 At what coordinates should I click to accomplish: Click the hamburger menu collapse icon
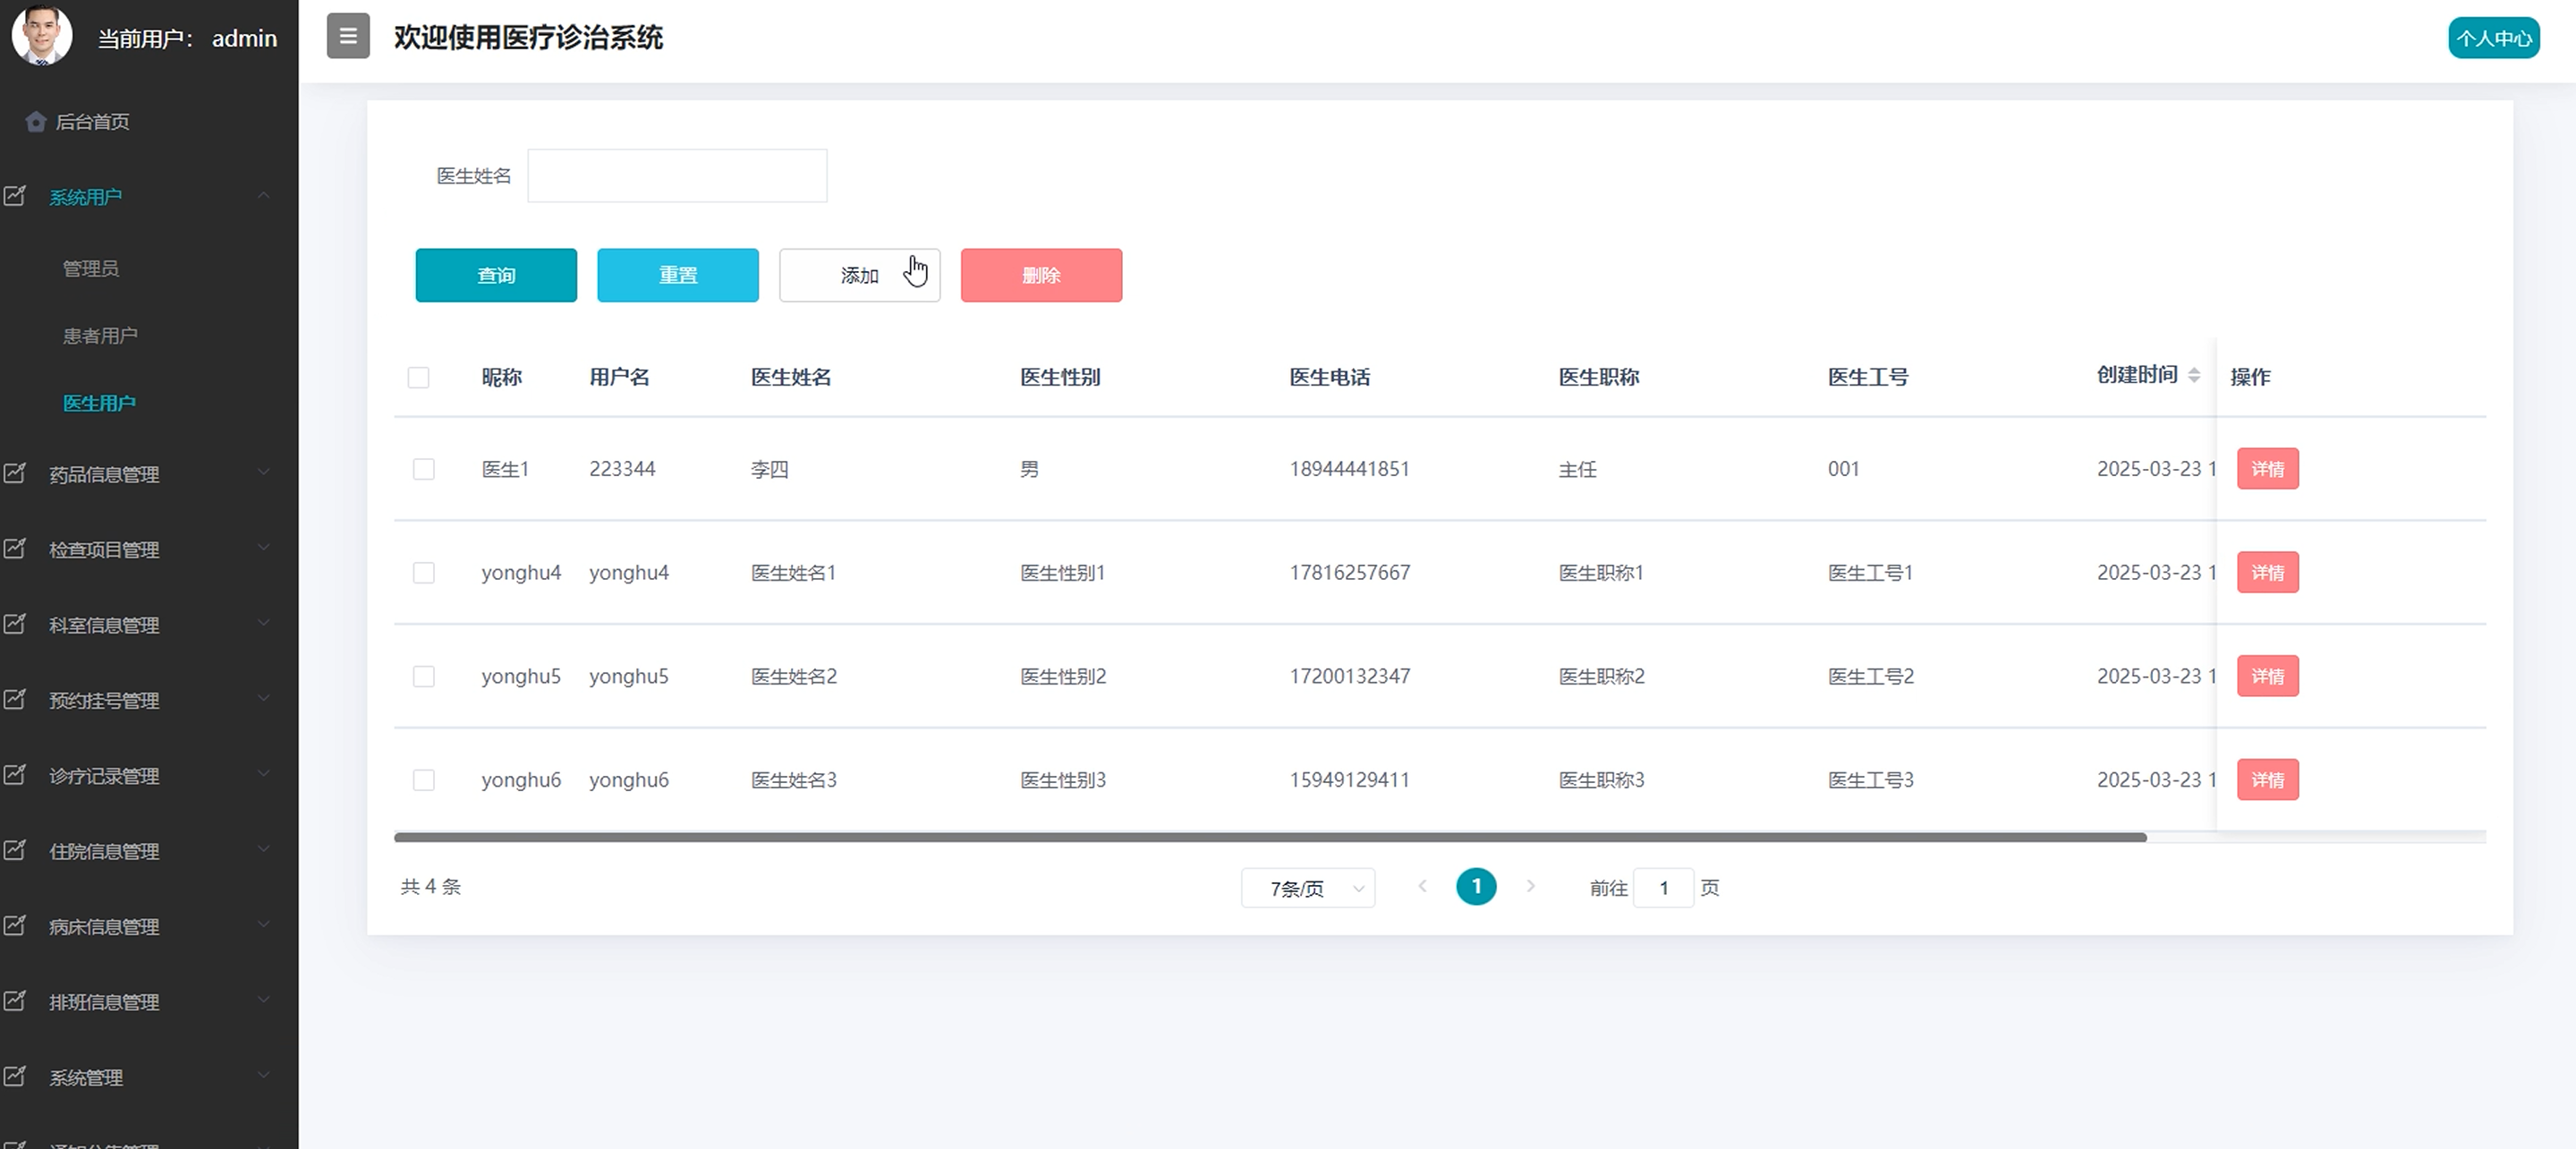click(x=348, y=36)
